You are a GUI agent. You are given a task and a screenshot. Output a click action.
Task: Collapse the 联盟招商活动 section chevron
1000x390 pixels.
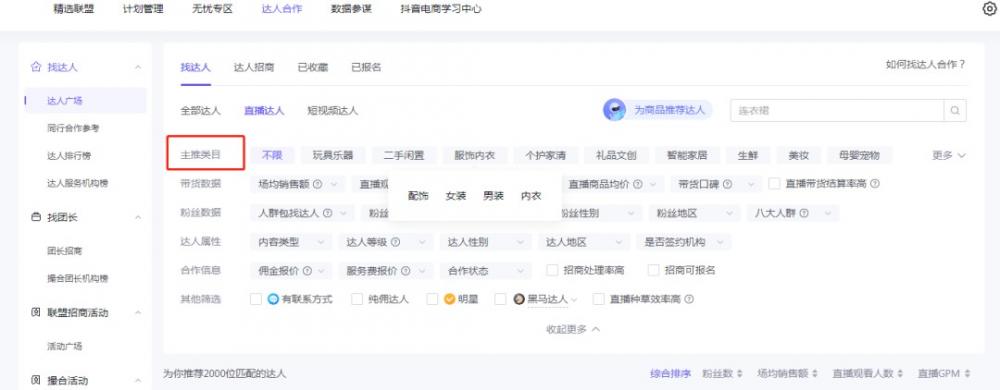pyautogui.click(x=138, y=313)
